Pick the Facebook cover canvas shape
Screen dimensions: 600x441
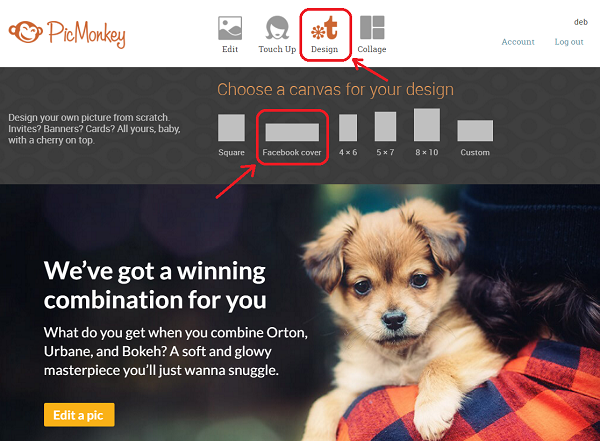292,132
